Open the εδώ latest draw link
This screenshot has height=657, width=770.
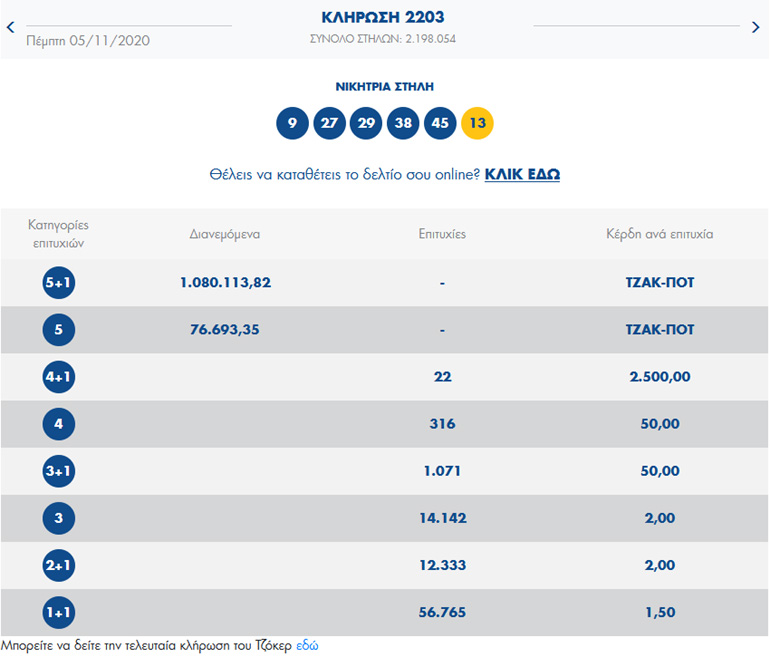307,646
